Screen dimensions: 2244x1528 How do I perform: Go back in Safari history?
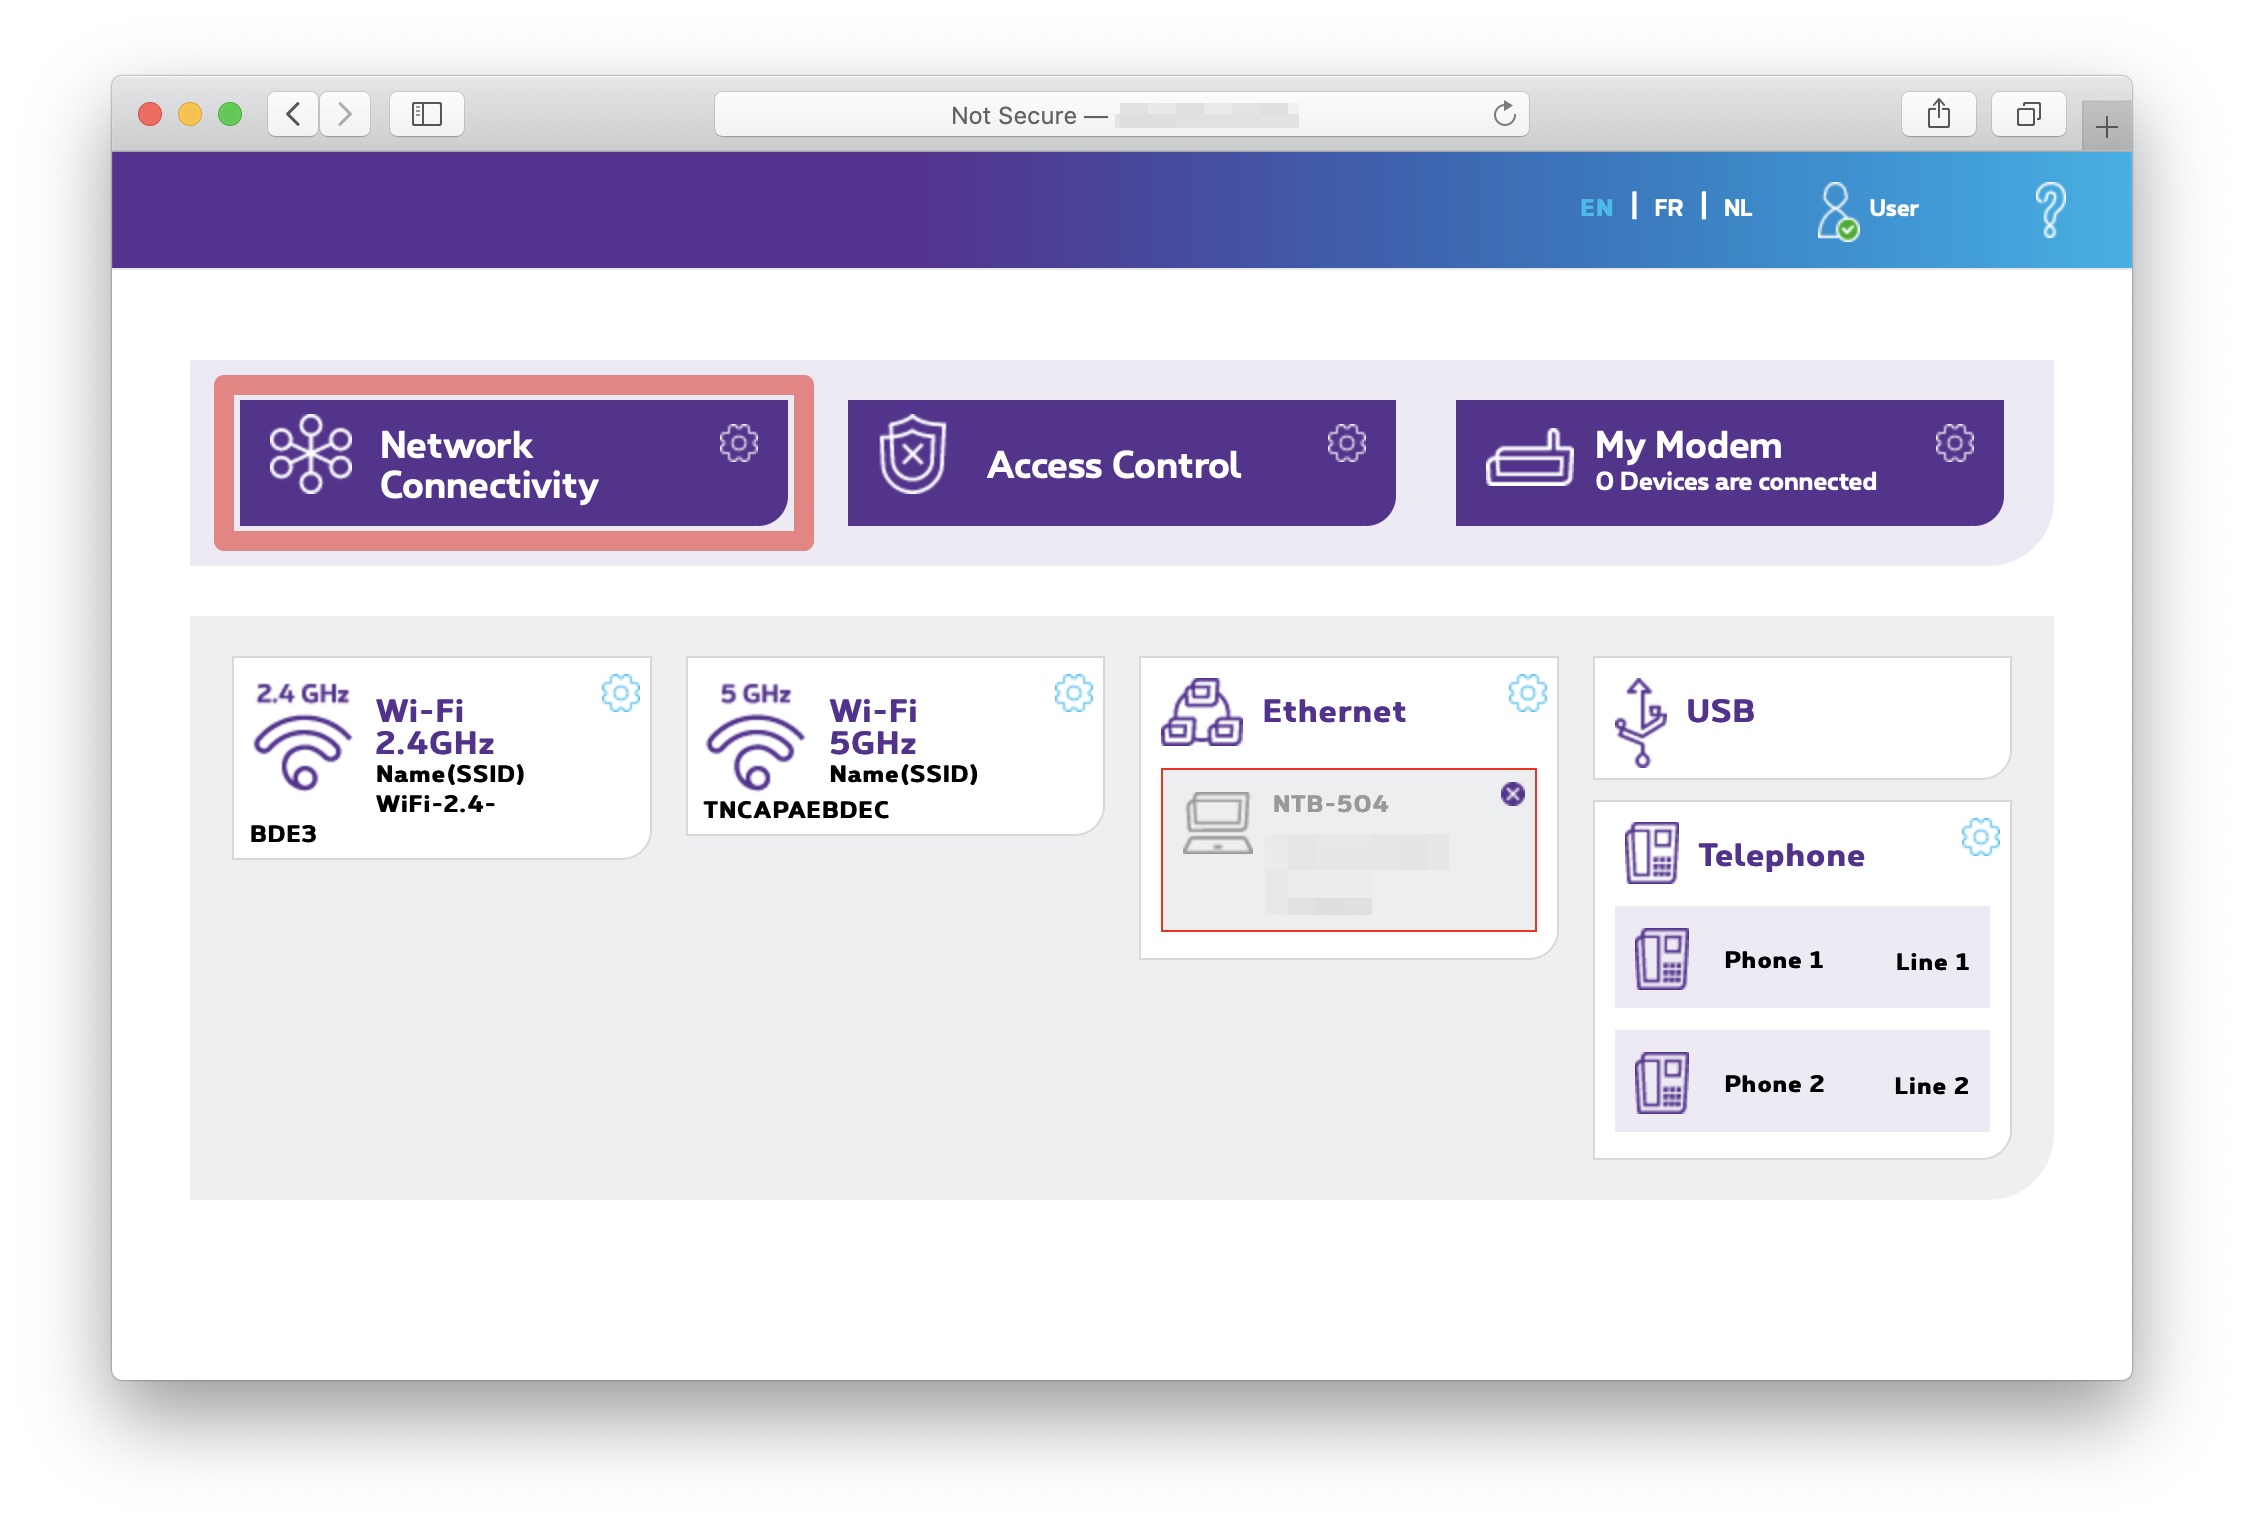point(293,114)
